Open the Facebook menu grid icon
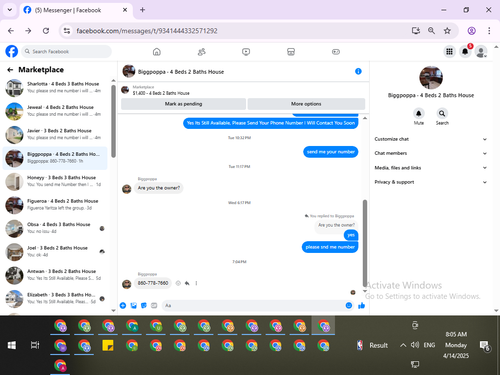Screen dimensions: 500x375 click(449, 52)
